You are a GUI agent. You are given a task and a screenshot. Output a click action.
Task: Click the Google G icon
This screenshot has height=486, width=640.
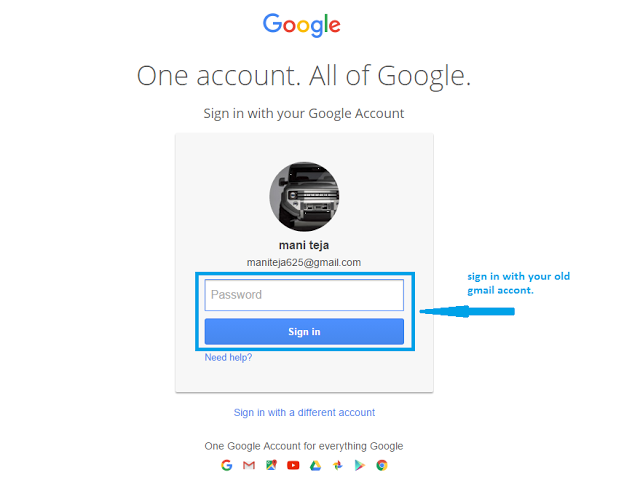click(227, 465)
